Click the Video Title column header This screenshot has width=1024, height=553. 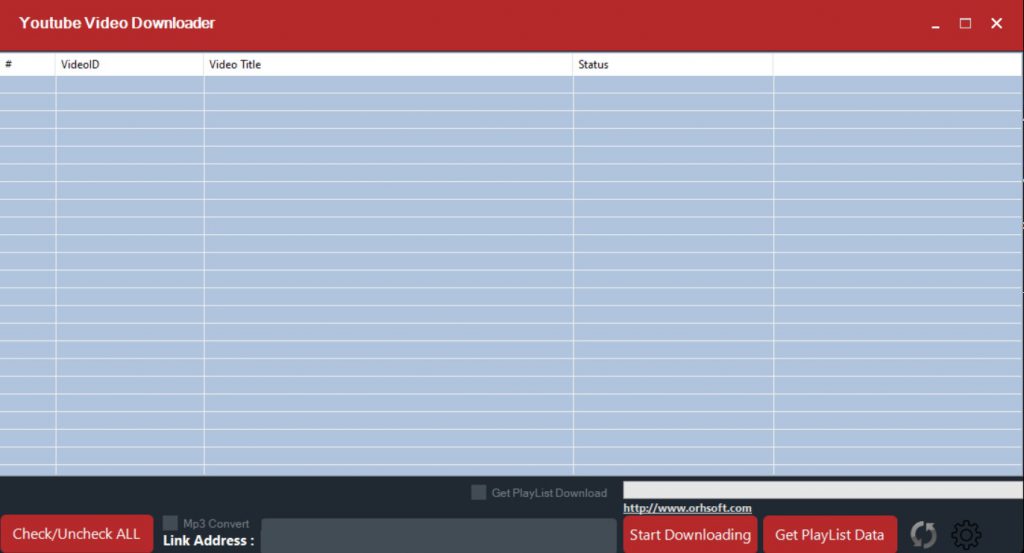(388, 65)
